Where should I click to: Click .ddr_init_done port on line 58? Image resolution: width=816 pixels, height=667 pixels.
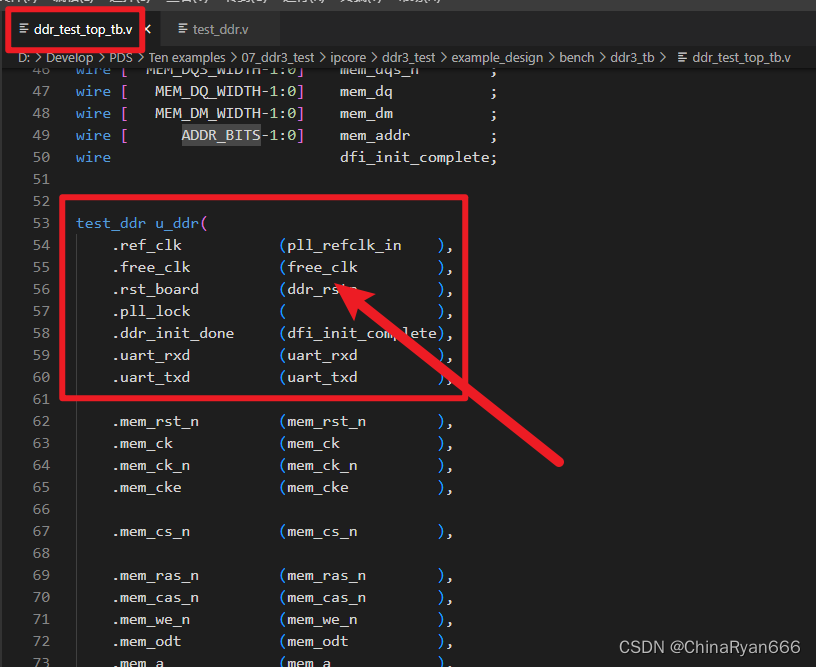(173, 333)
